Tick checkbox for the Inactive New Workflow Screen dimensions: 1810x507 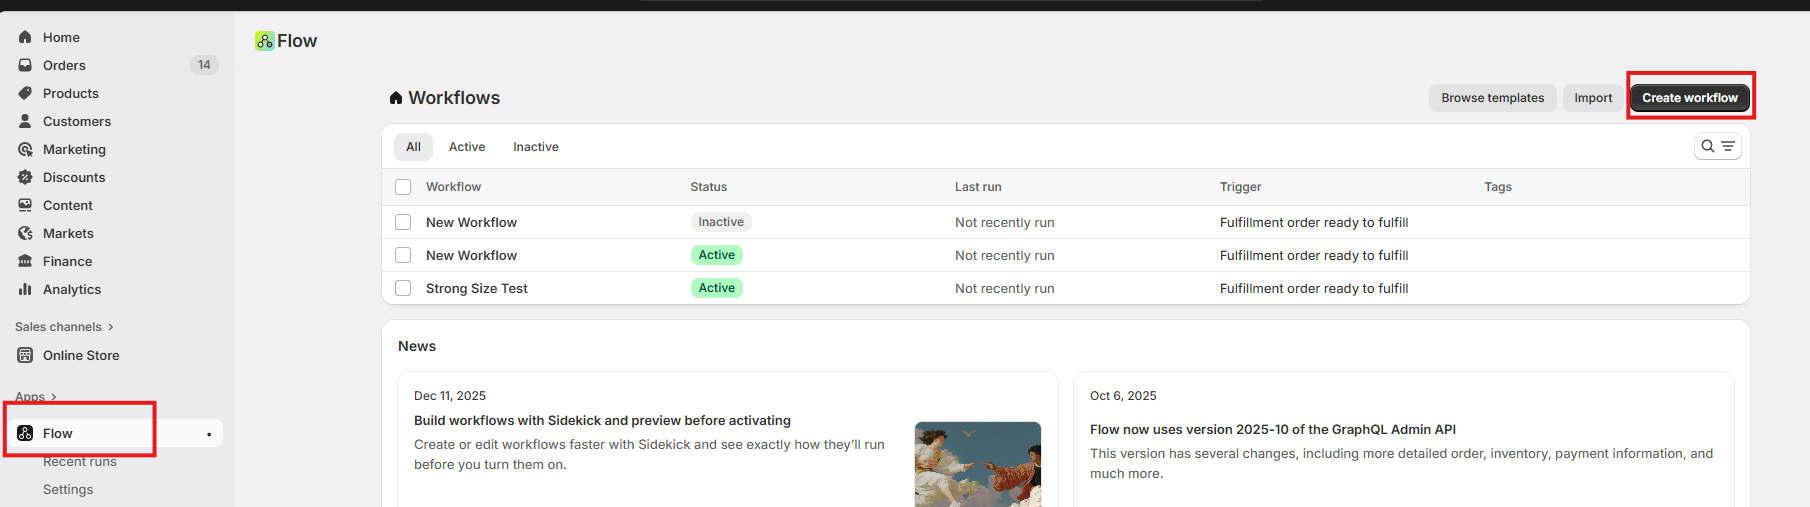pyautogui.click(x=403, y=222)
